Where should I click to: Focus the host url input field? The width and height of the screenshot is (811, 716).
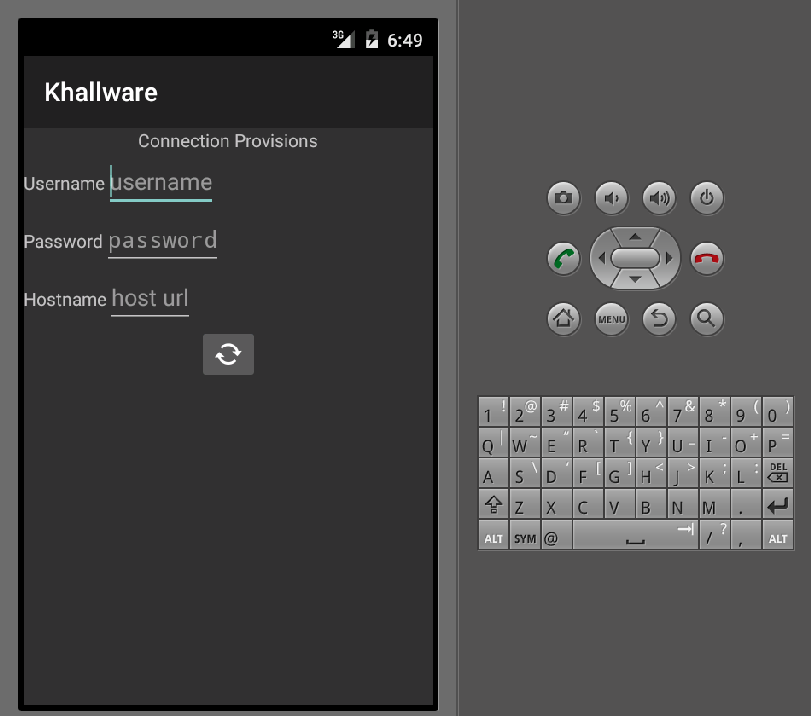(x=150, y=300)
